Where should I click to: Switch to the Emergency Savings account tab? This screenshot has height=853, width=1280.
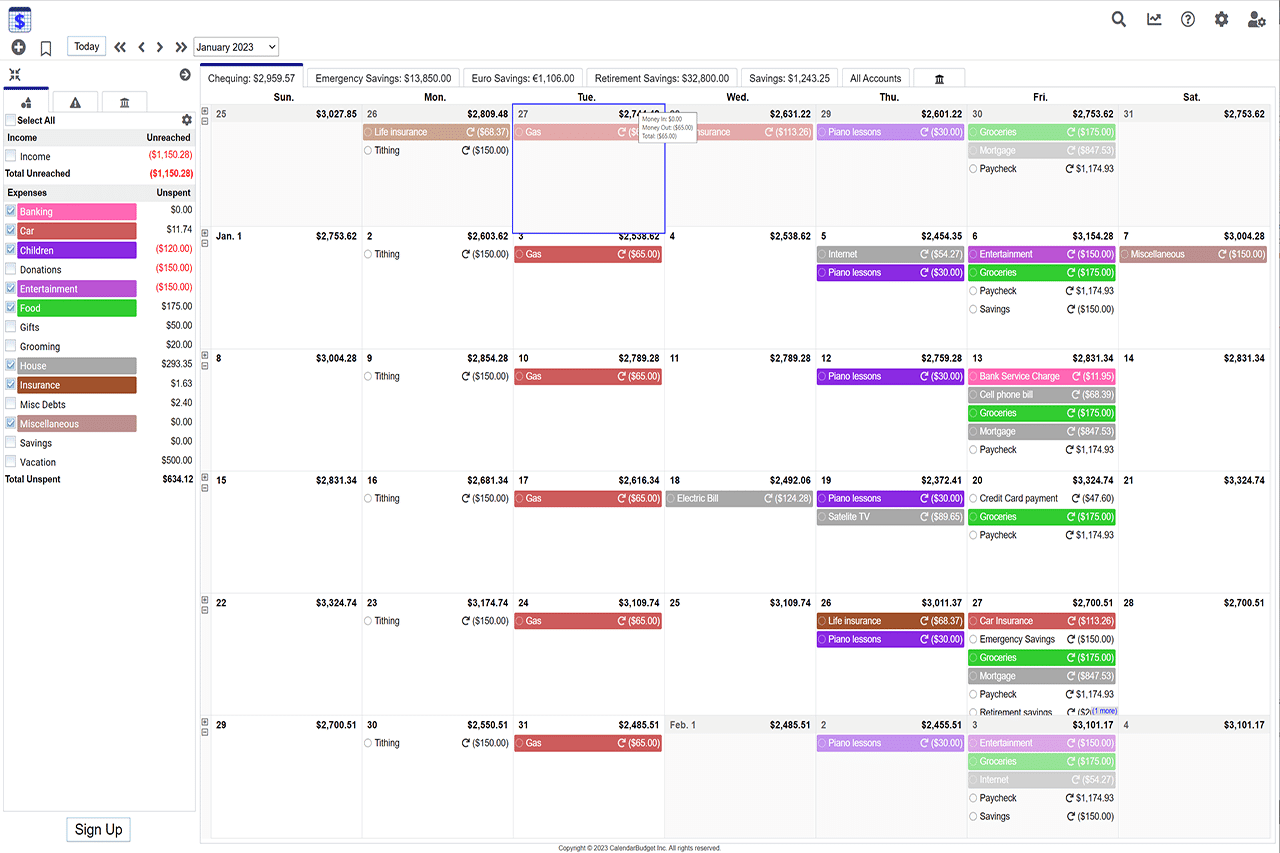coord(384,78)
